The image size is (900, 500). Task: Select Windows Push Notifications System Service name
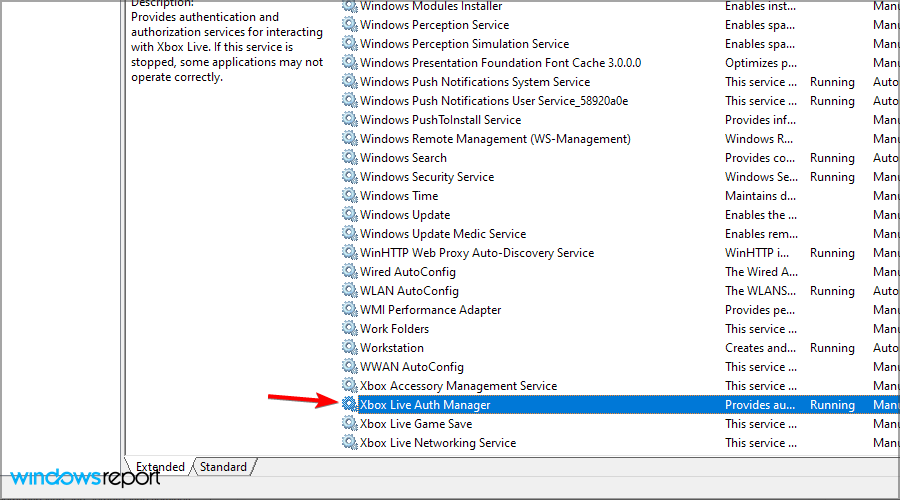click(475, 82)
